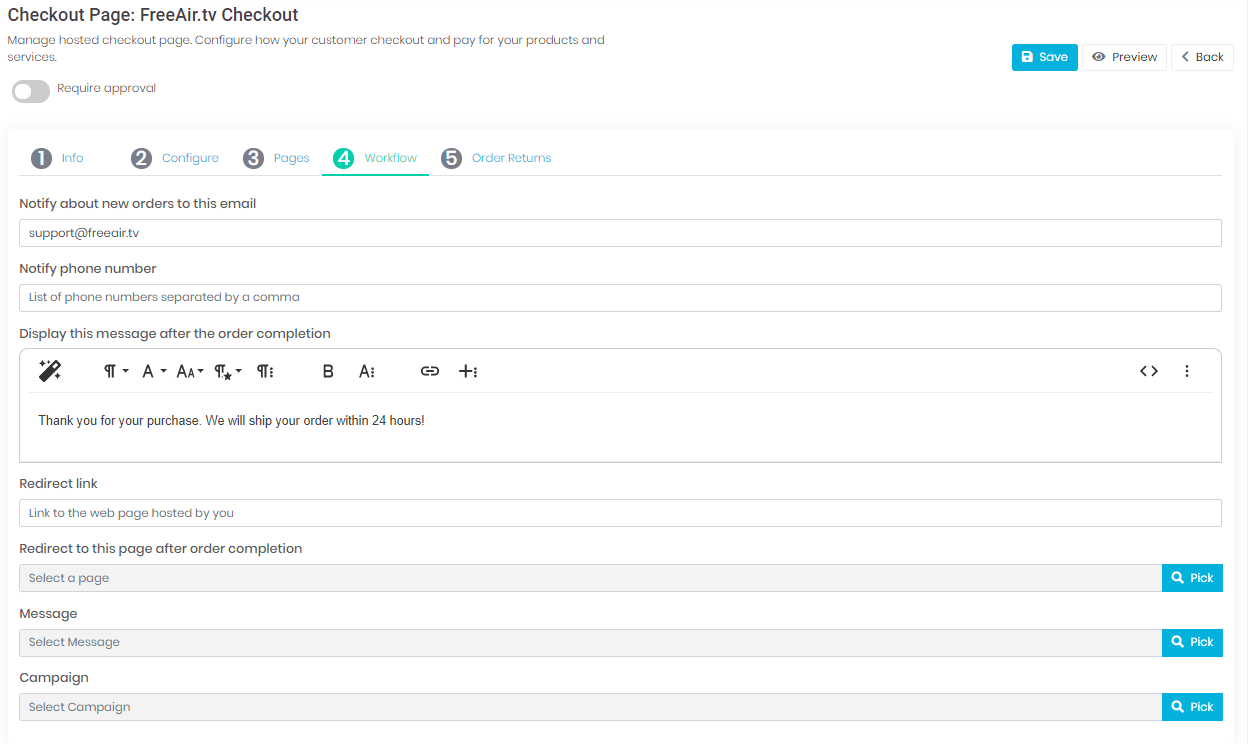Click the Redirect link input field

click(620, 513)
